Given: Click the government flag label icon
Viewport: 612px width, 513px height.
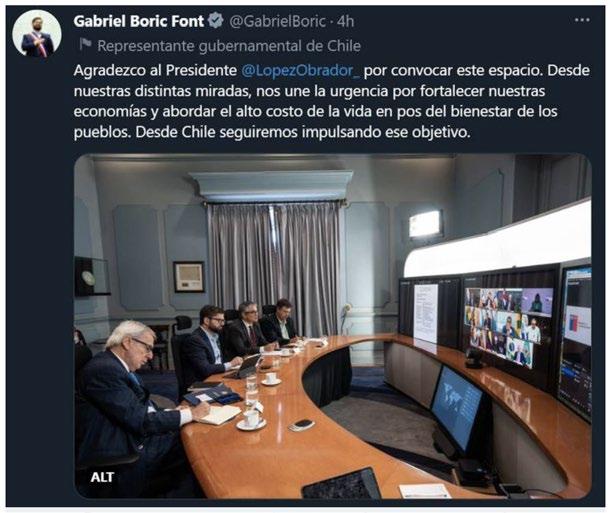Looking at the screenshot, I should point(85,45).
